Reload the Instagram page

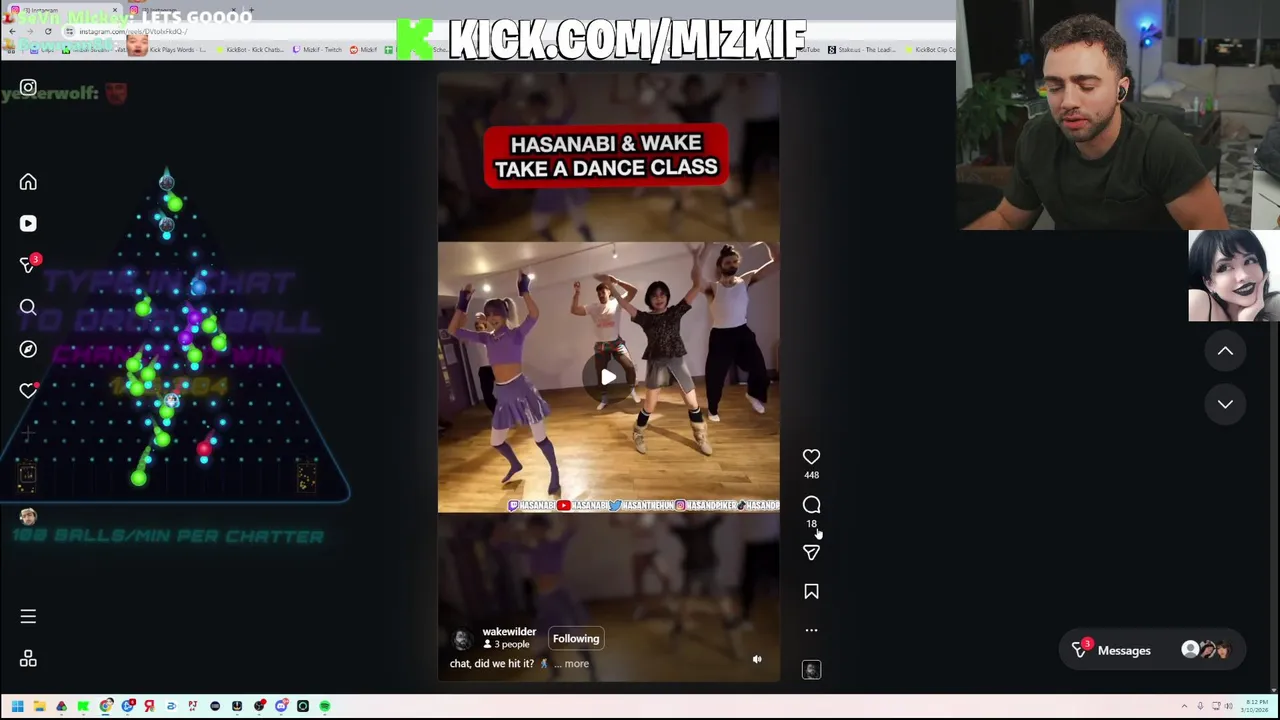click(47, 31)
